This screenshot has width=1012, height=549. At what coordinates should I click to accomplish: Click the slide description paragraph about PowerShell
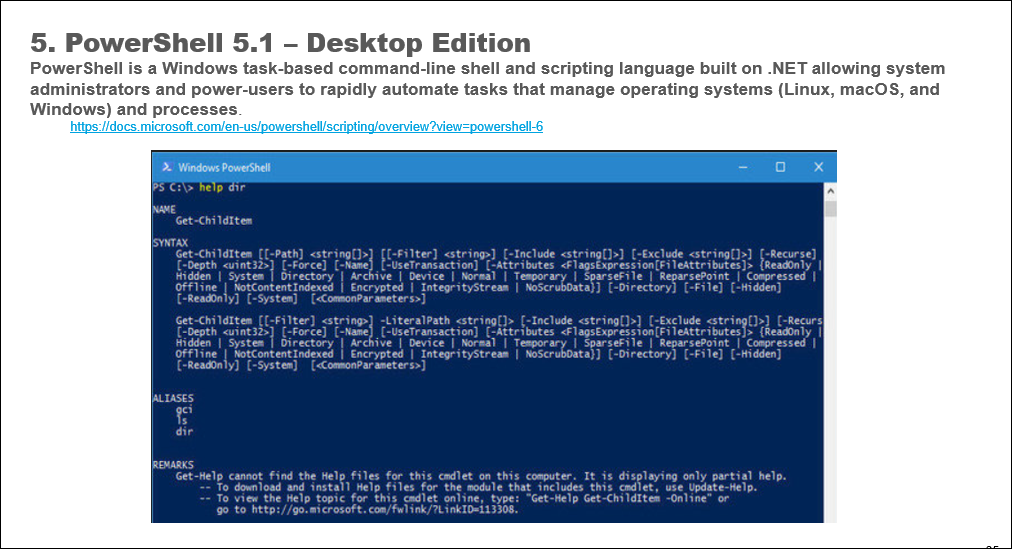click(487, 89)
